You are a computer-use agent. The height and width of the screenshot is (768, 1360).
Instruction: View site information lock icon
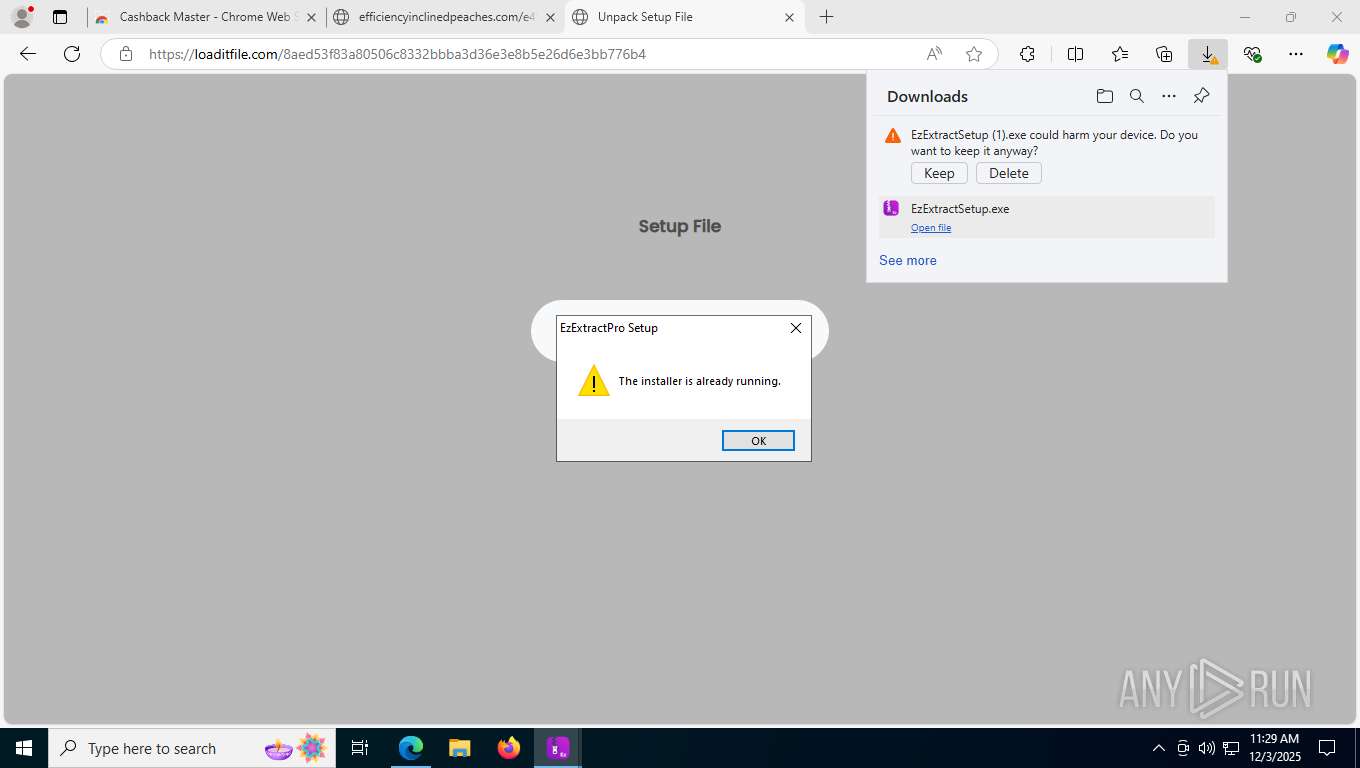point(126,54)
